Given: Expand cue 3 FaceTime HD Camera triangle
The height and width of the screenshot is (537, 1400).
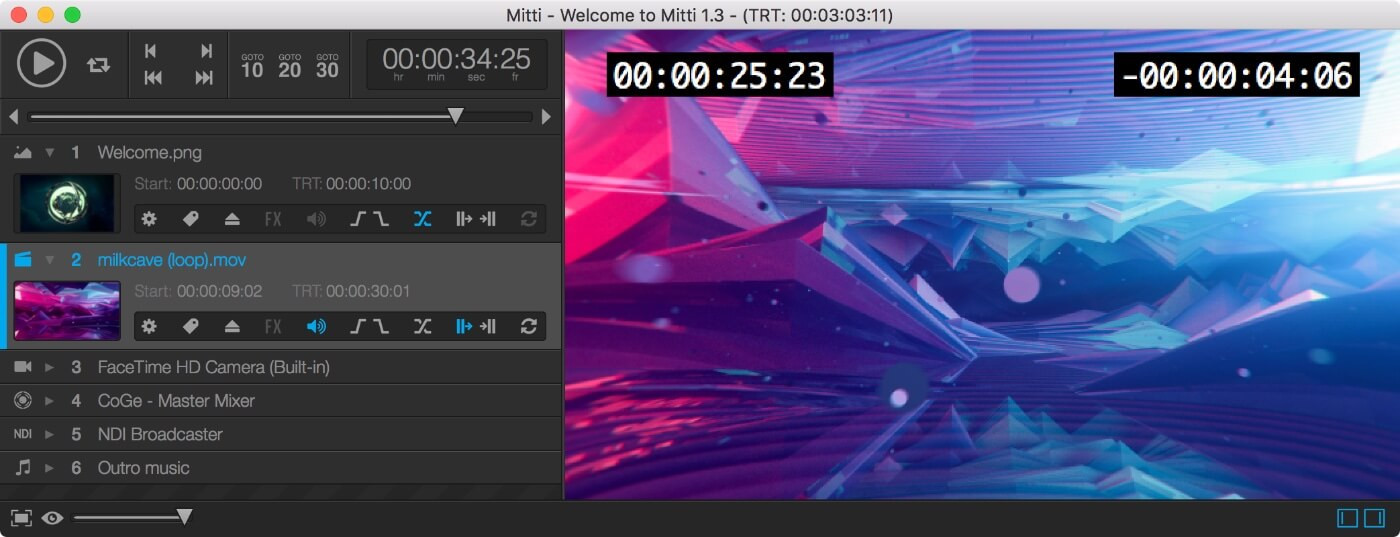Looking at the screenshot, I should (x=49, y=367).
